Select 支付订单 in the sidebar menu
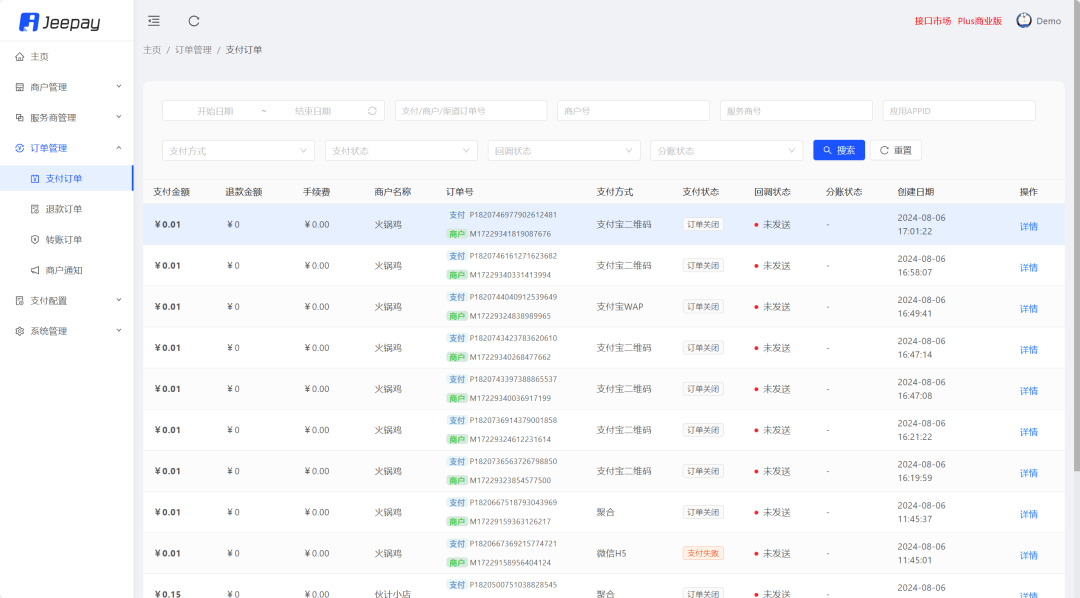1080x598 pixels. point(64,179)
